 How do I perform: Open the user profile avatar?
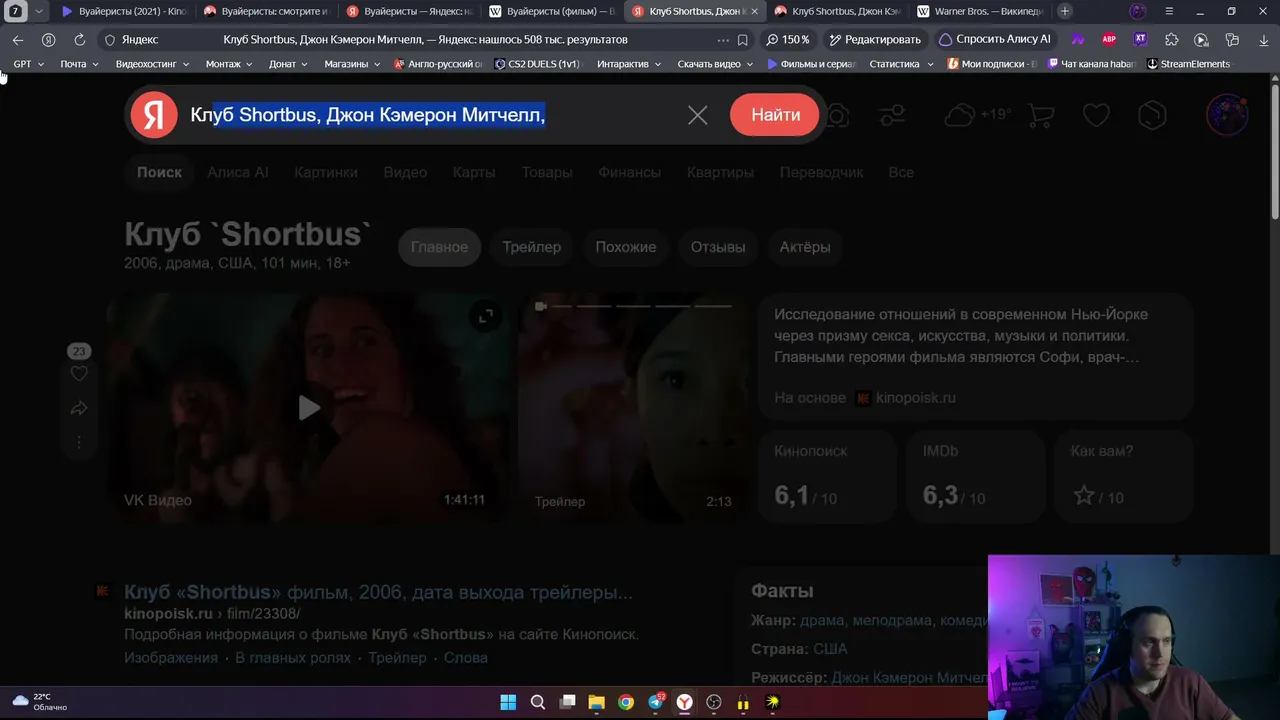coord(1227,115)
